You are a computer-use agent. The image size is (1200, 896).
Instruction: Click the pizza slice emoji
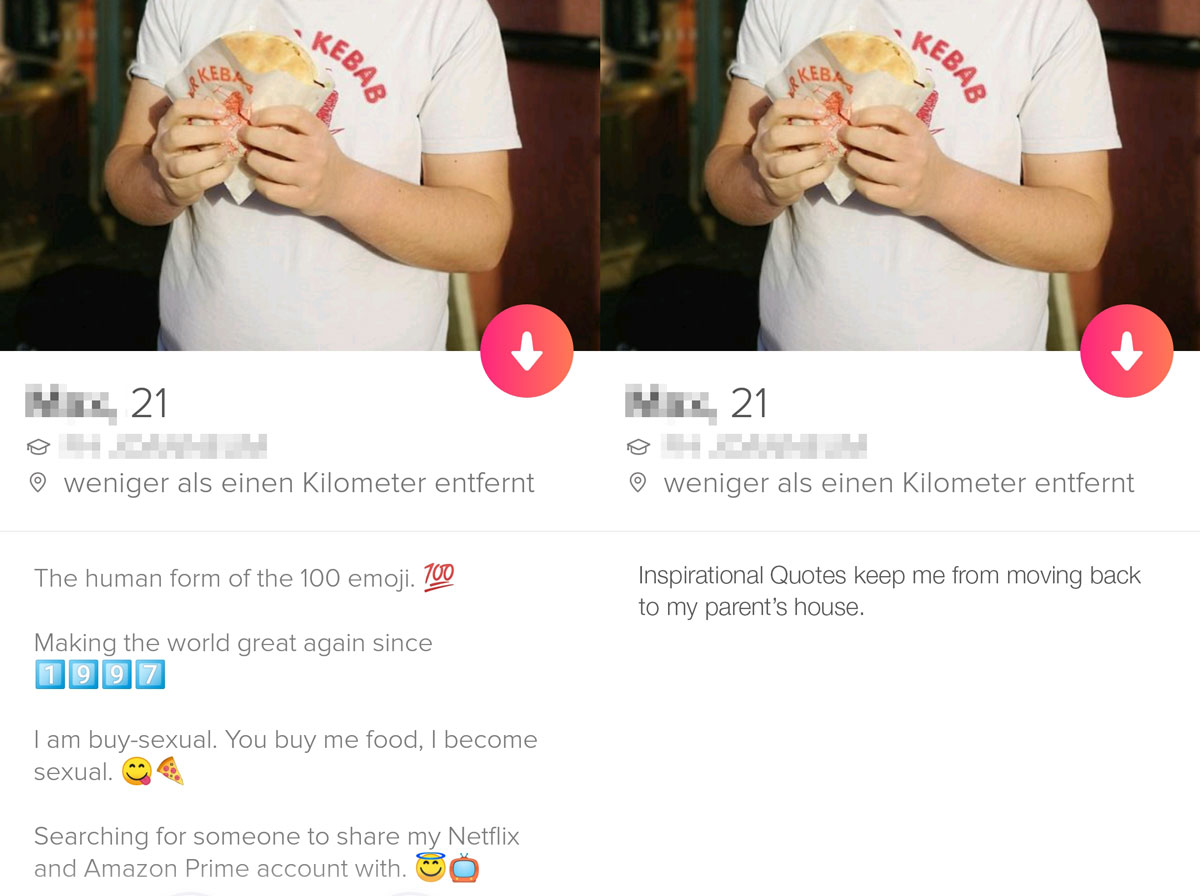(170, 771)
